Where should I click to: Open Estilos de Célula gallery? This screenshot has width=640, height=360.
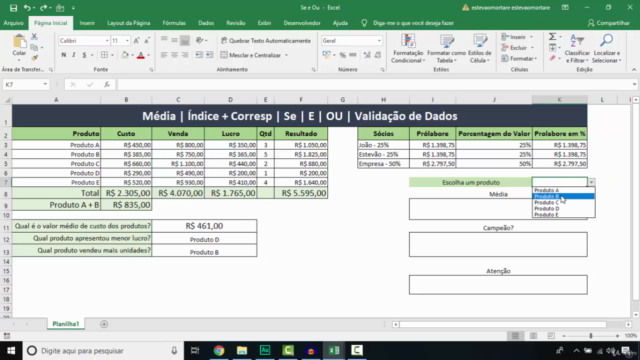tap(480, 49)
